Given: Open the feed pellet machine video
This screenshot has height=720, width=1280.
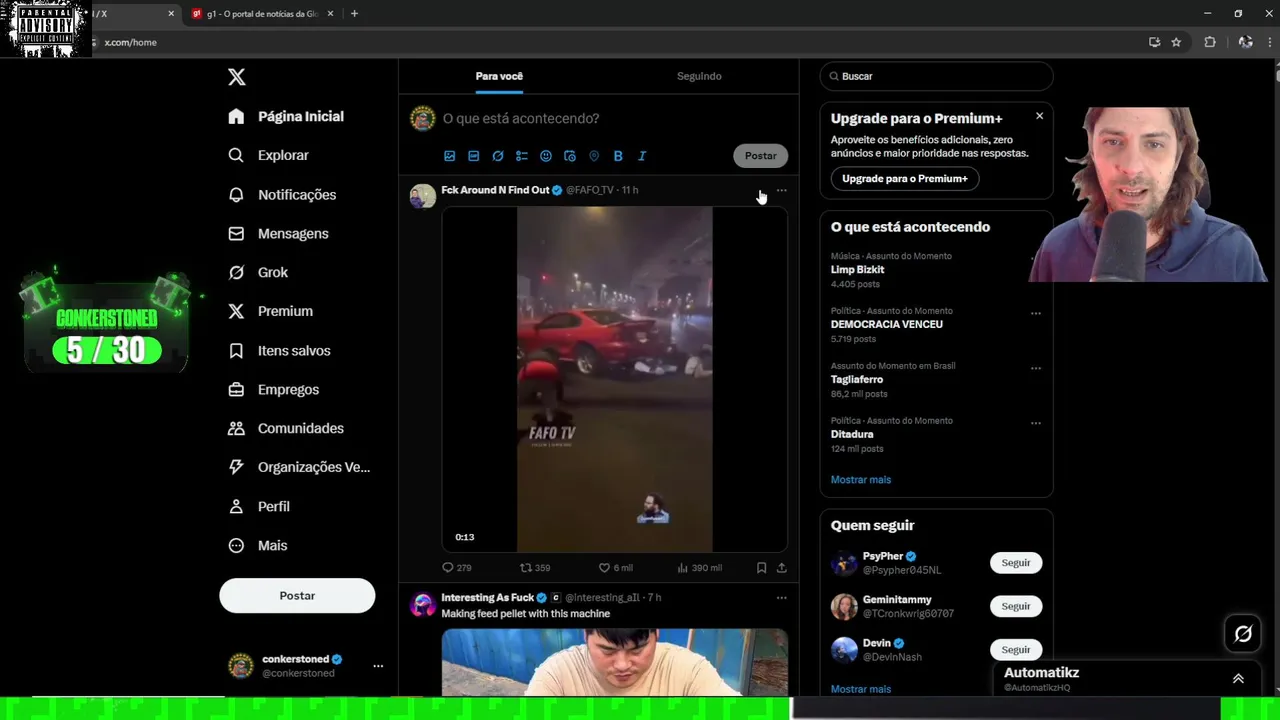Looking at the screenshot, I should pyautogui.click(x=614, y=662).
